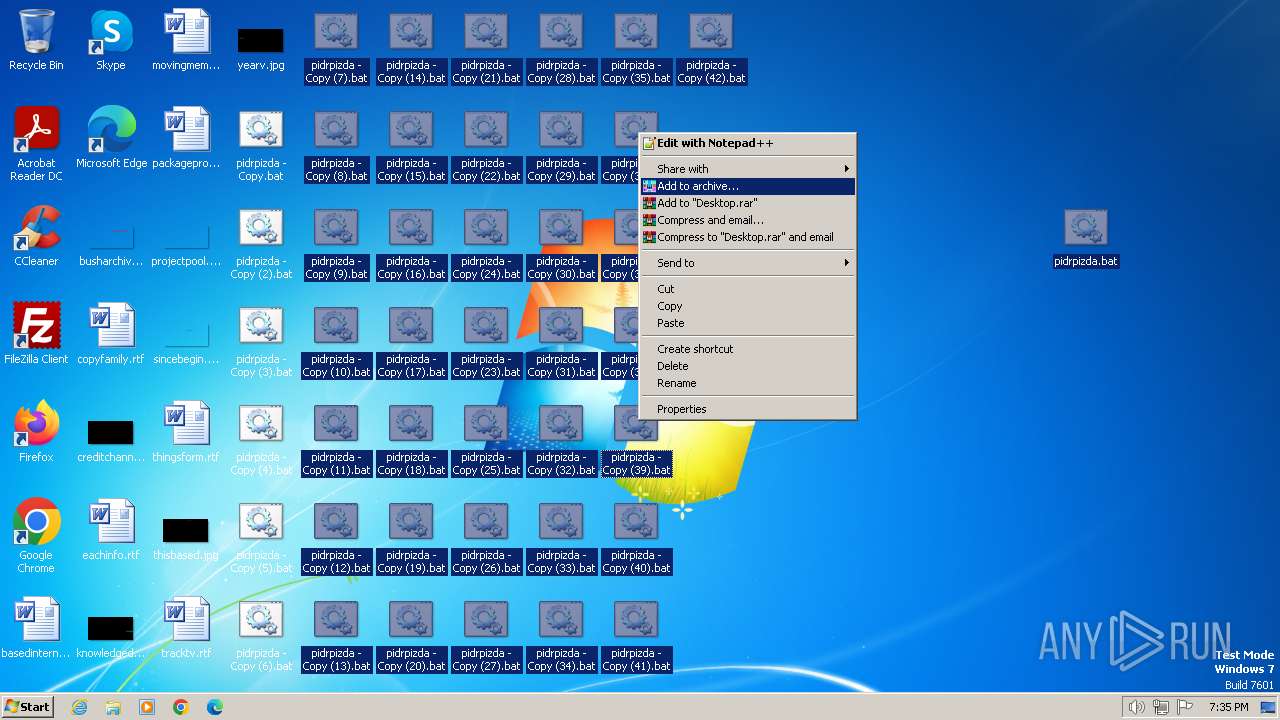1280x720 pixels.
Task: Select the yearv.jpg image file
Action: pos(261,47)
